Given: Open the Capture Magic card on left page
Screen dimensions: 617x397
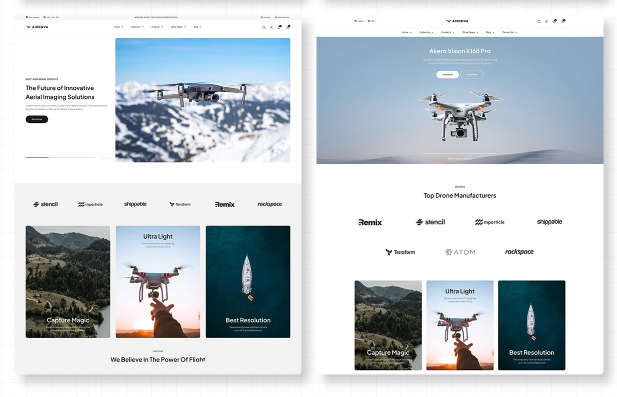Looking at the screenshot, I should [x=68, y=282].
